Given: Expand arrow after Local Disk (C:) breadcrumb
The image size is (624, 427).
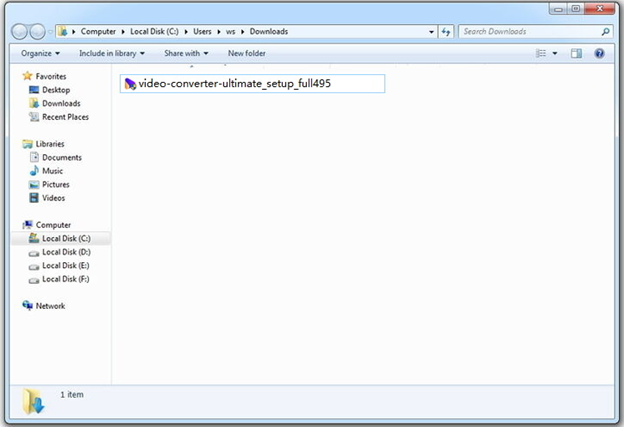Looking at the screenshot, I should point(186,32).
